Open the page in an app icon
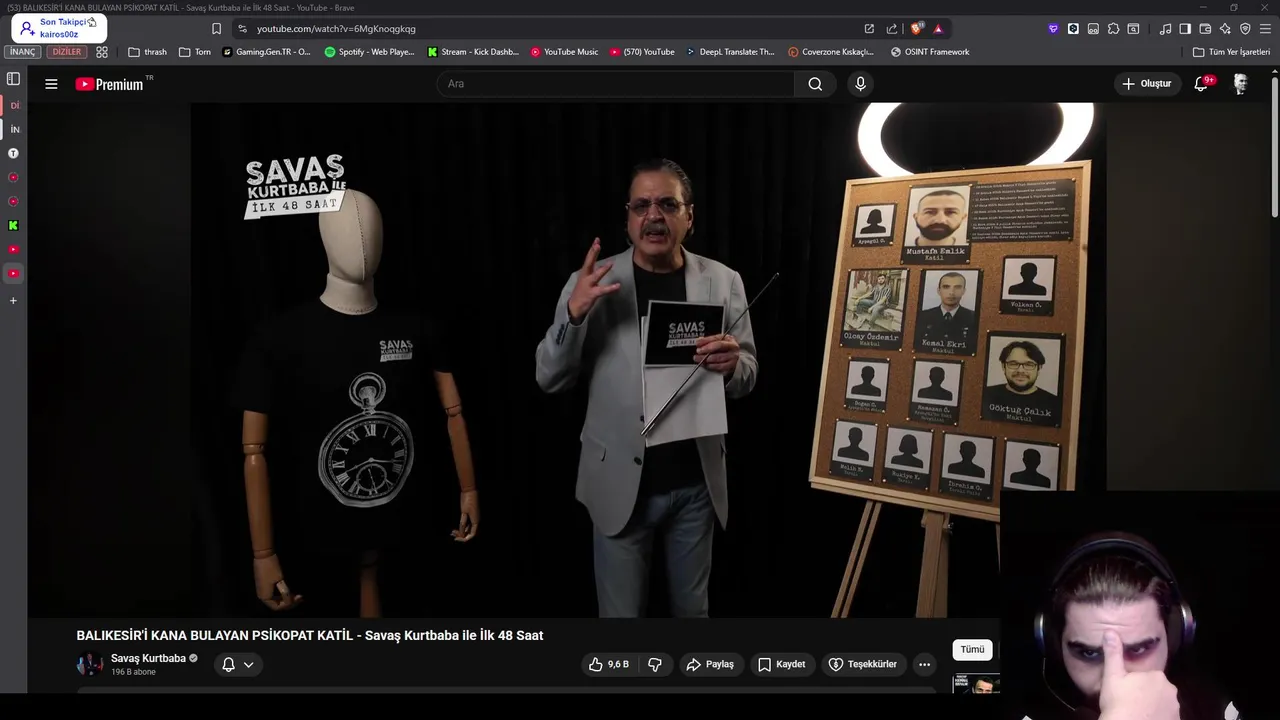This screenshot has height=720, width=1280. click(869, 28)
